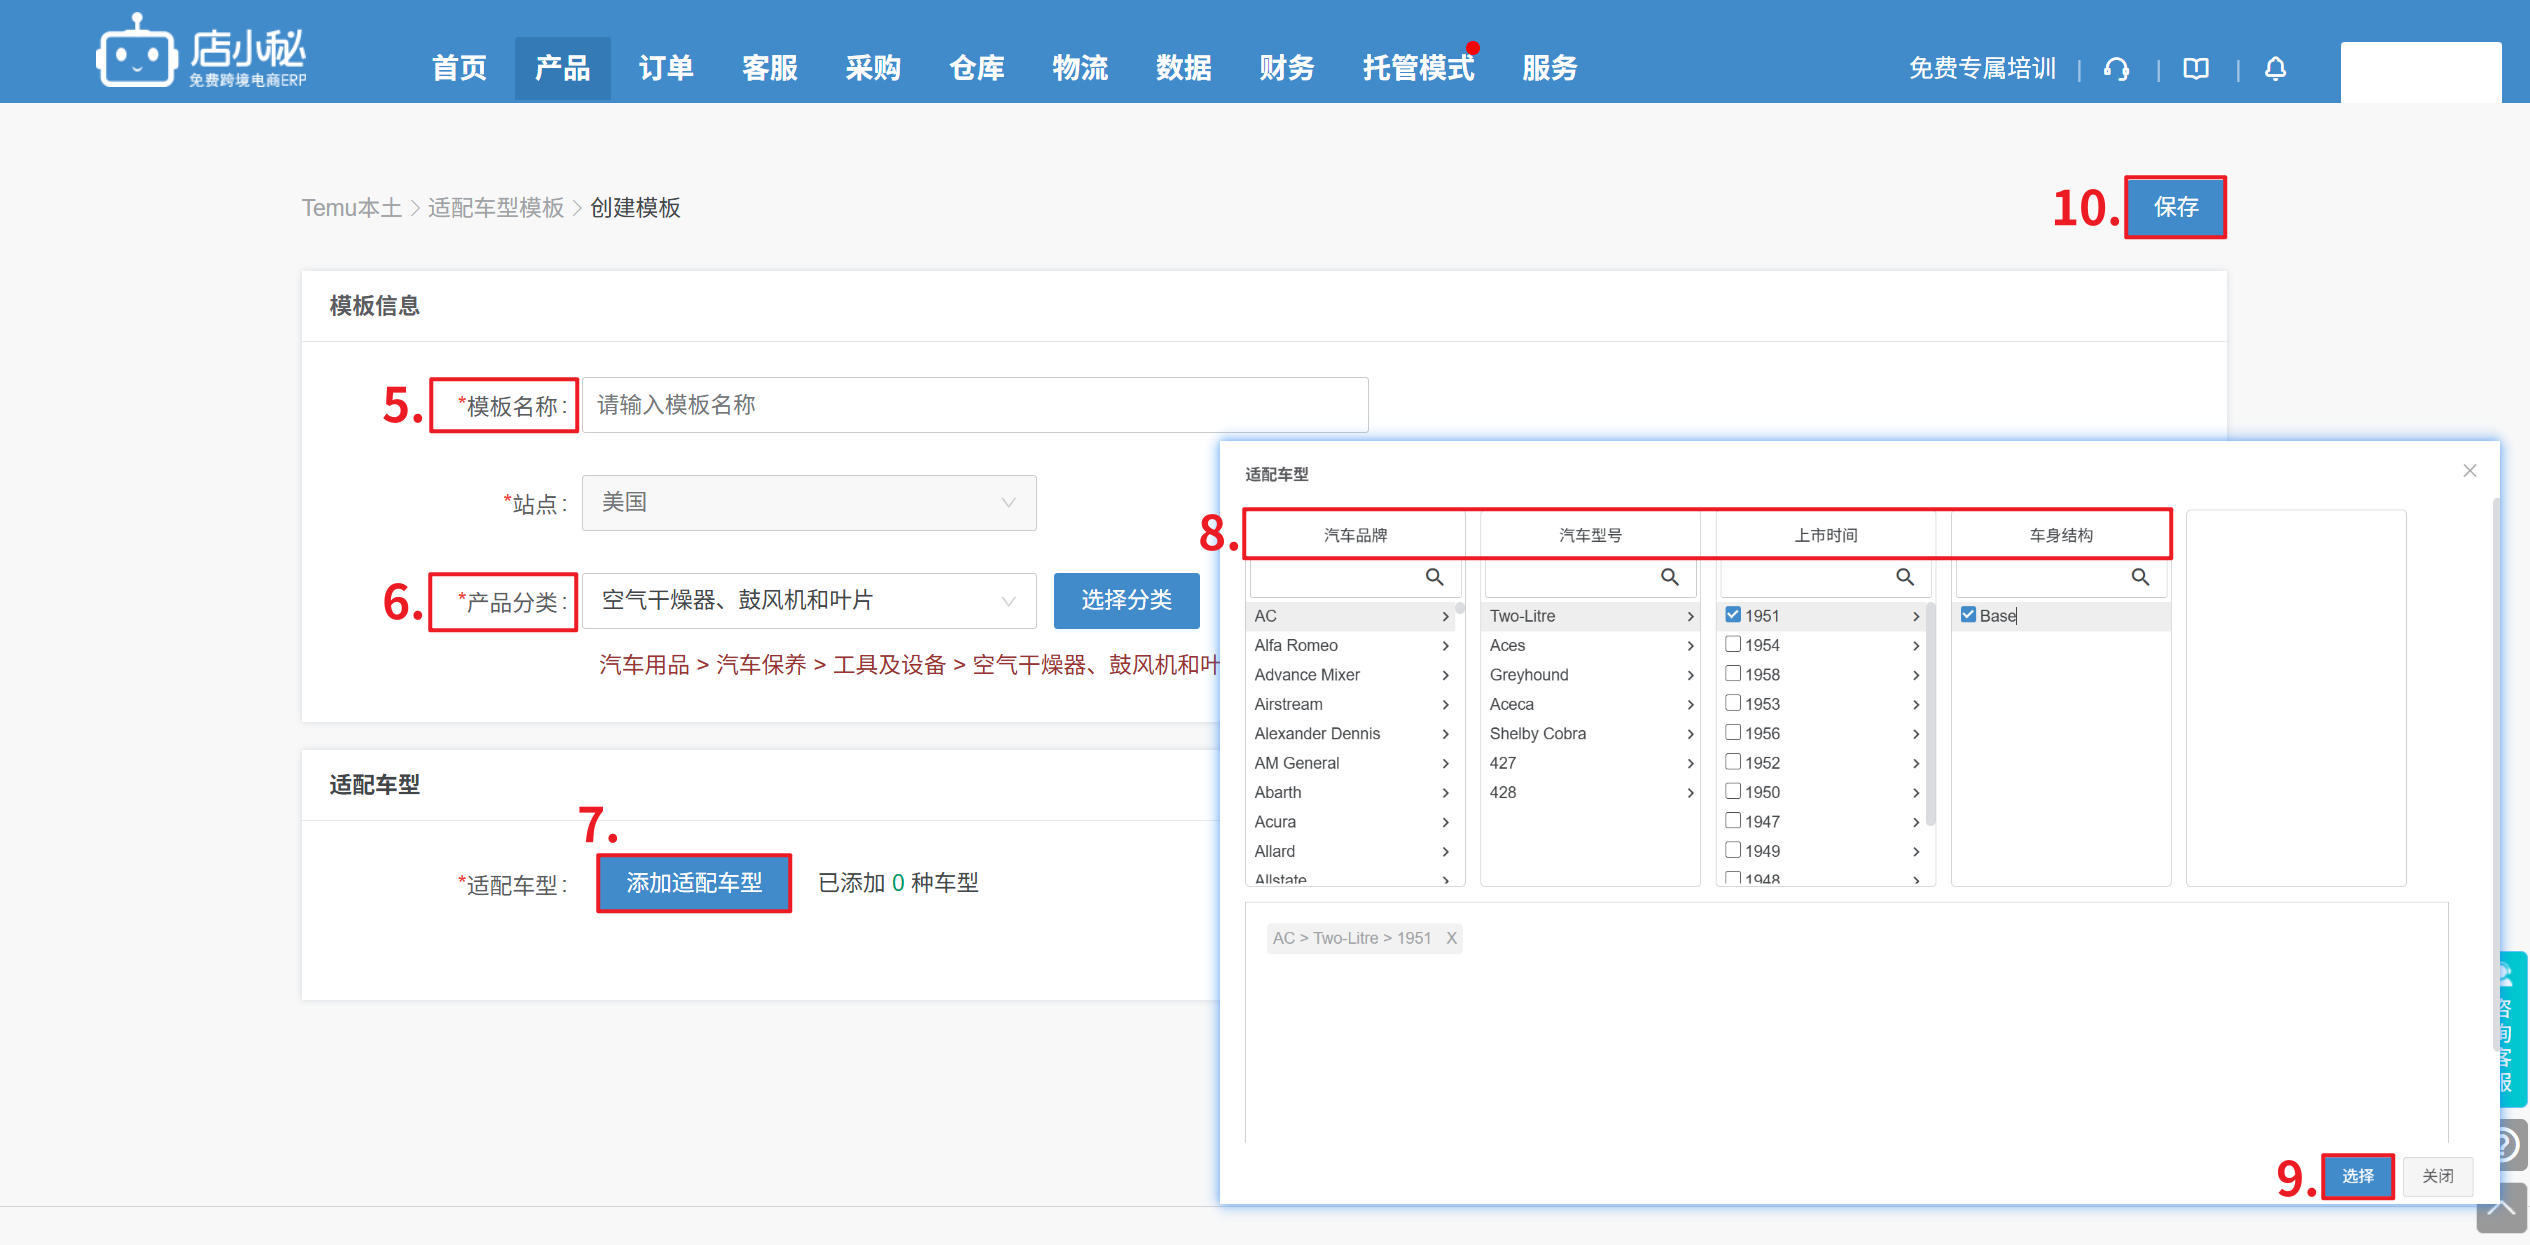
Task: Click the 添加适配车型 button
Action: (694, 883)
